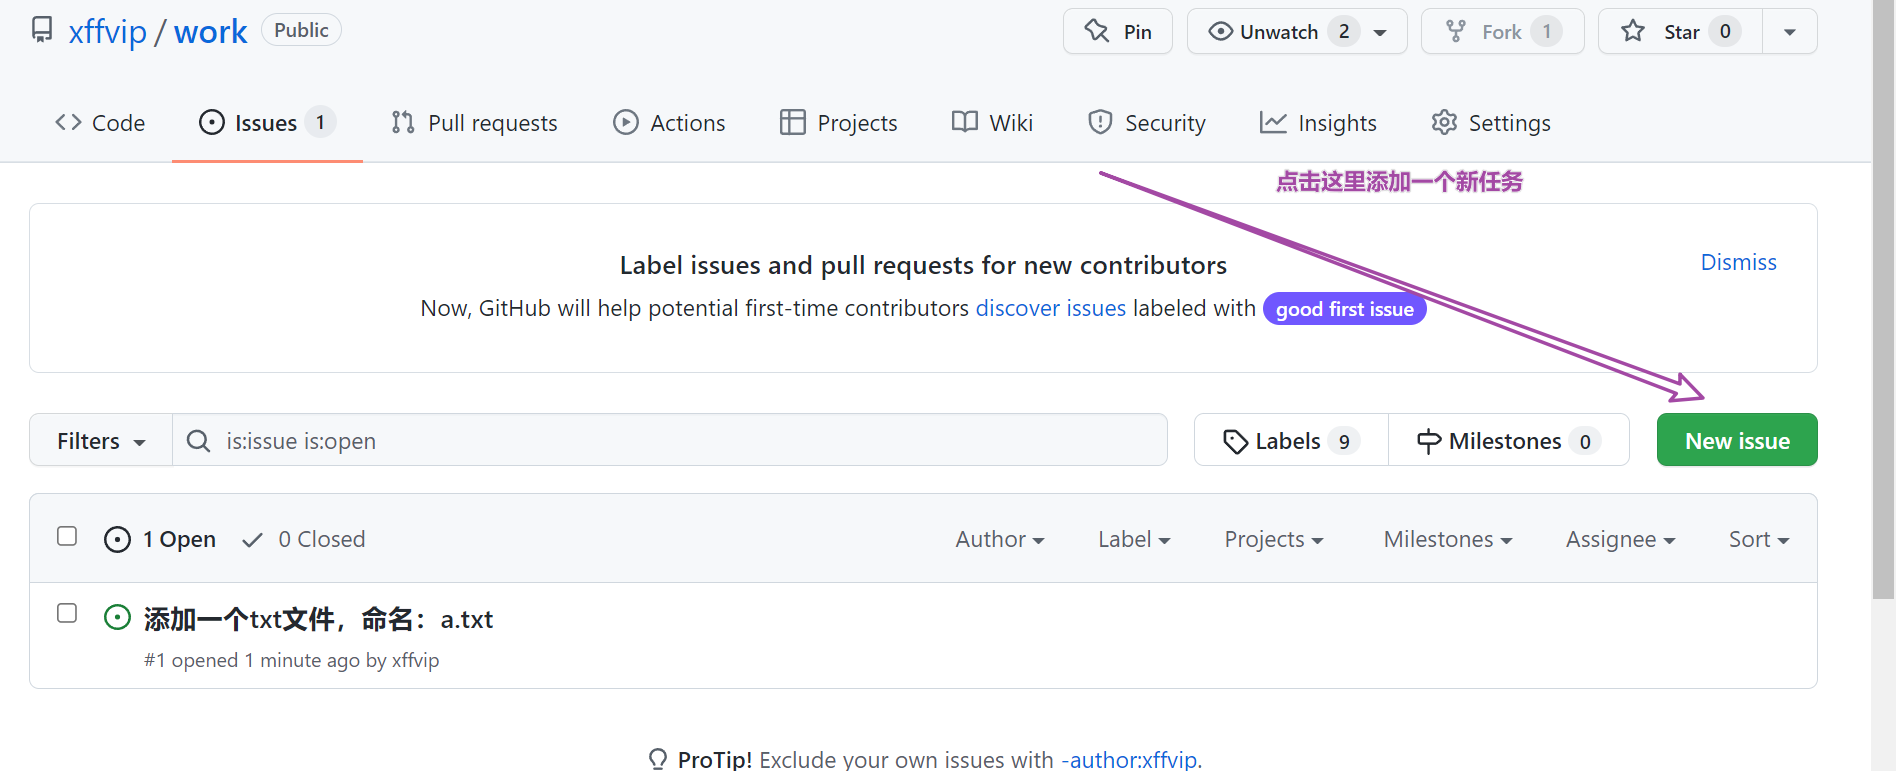This screenshot has width=1896, height=771.
Task: Open the Filters dropdown
Action: pyautogui.click(x=101, y=441)
